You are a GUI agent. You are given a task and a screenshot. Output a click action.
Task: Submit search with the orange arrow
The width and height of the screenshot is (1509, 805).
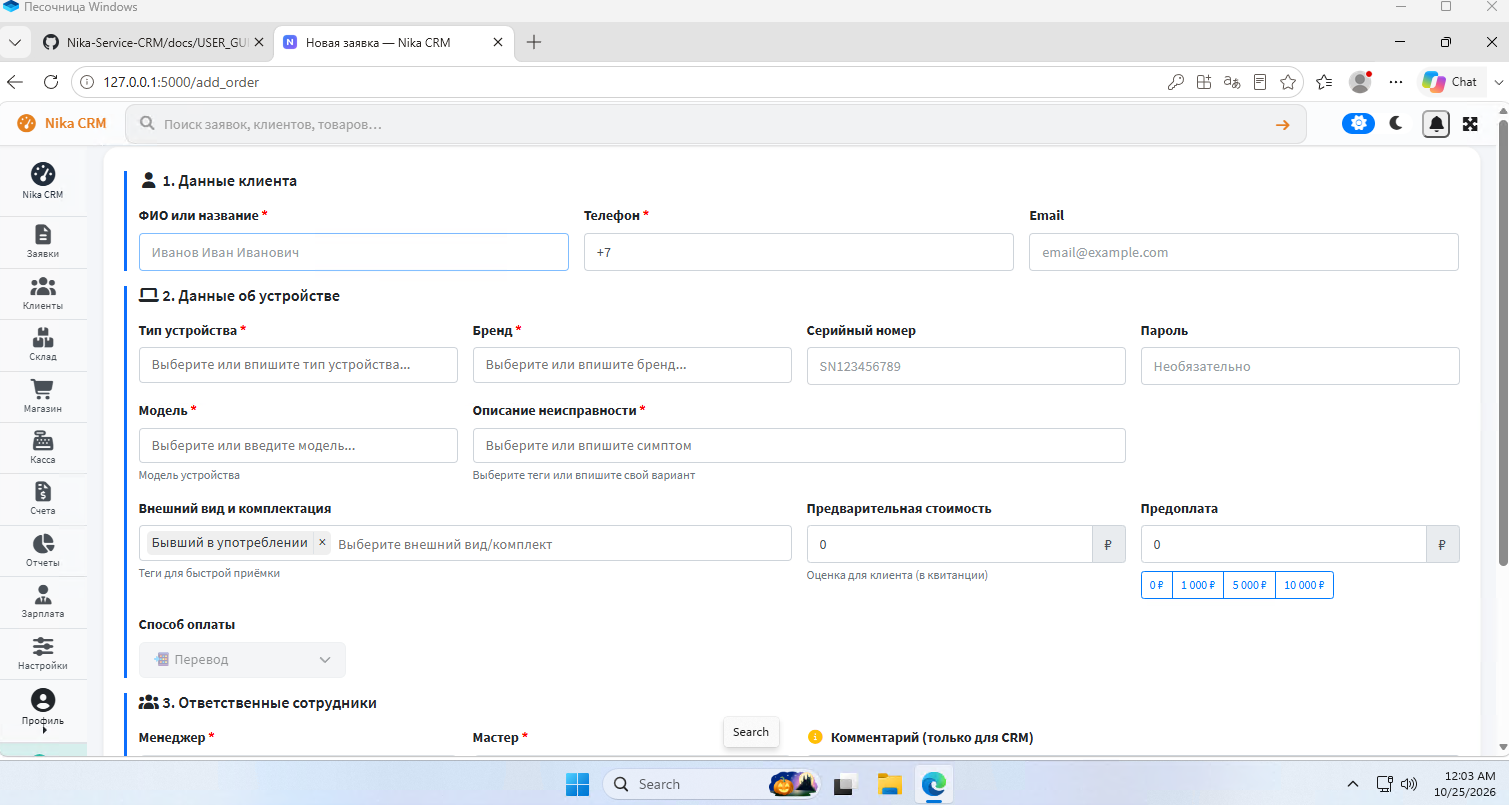pyautogui.click(x=1282, y=125)
